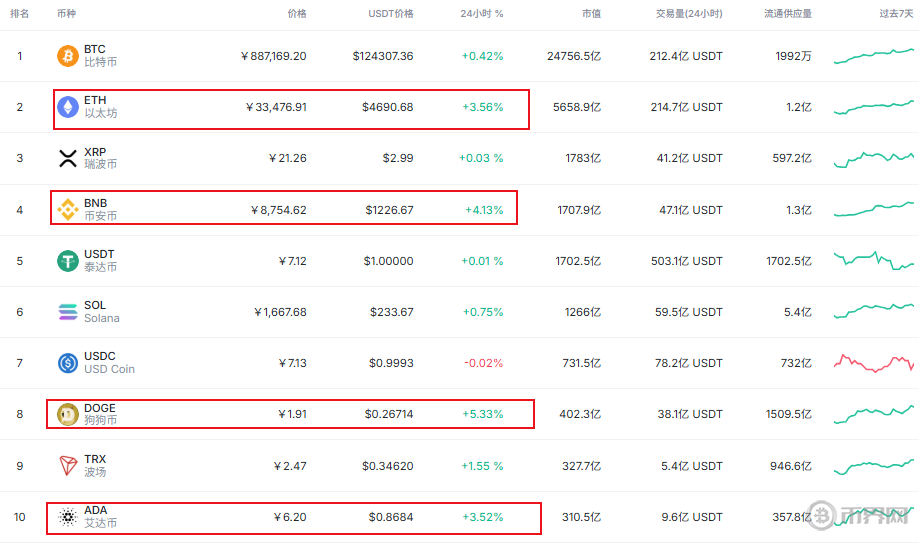
Task: Click the BNB coin icon
Action: (68, 209)
